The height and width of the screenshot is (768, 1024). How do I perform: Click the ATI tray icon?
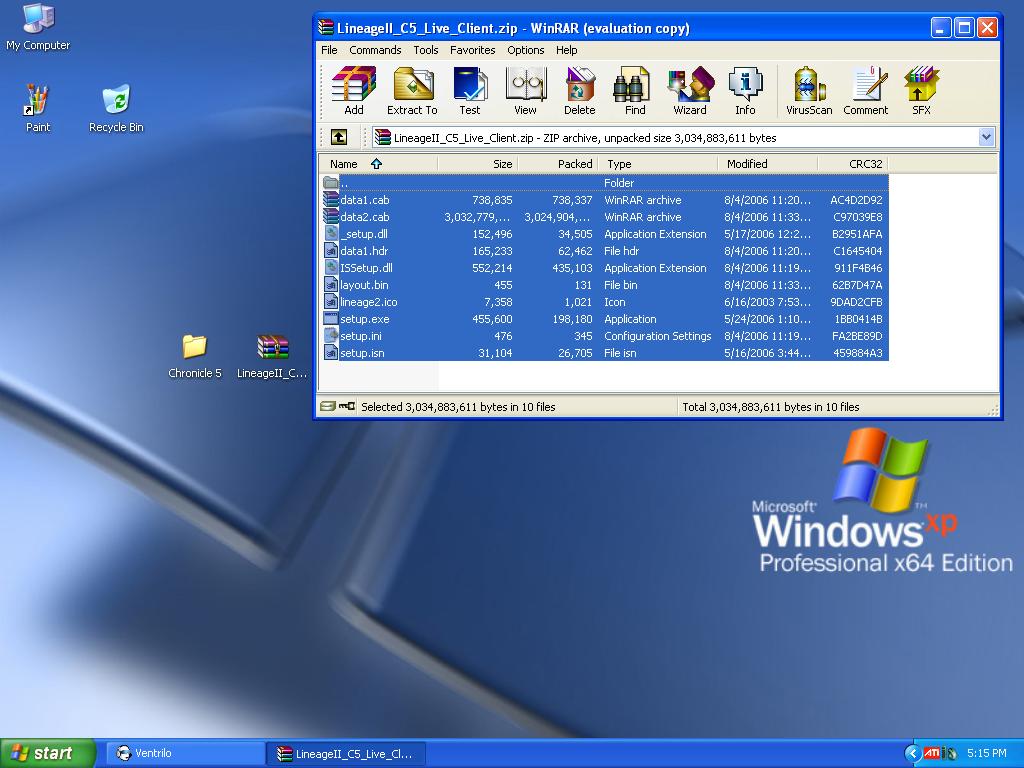(931, 753)
